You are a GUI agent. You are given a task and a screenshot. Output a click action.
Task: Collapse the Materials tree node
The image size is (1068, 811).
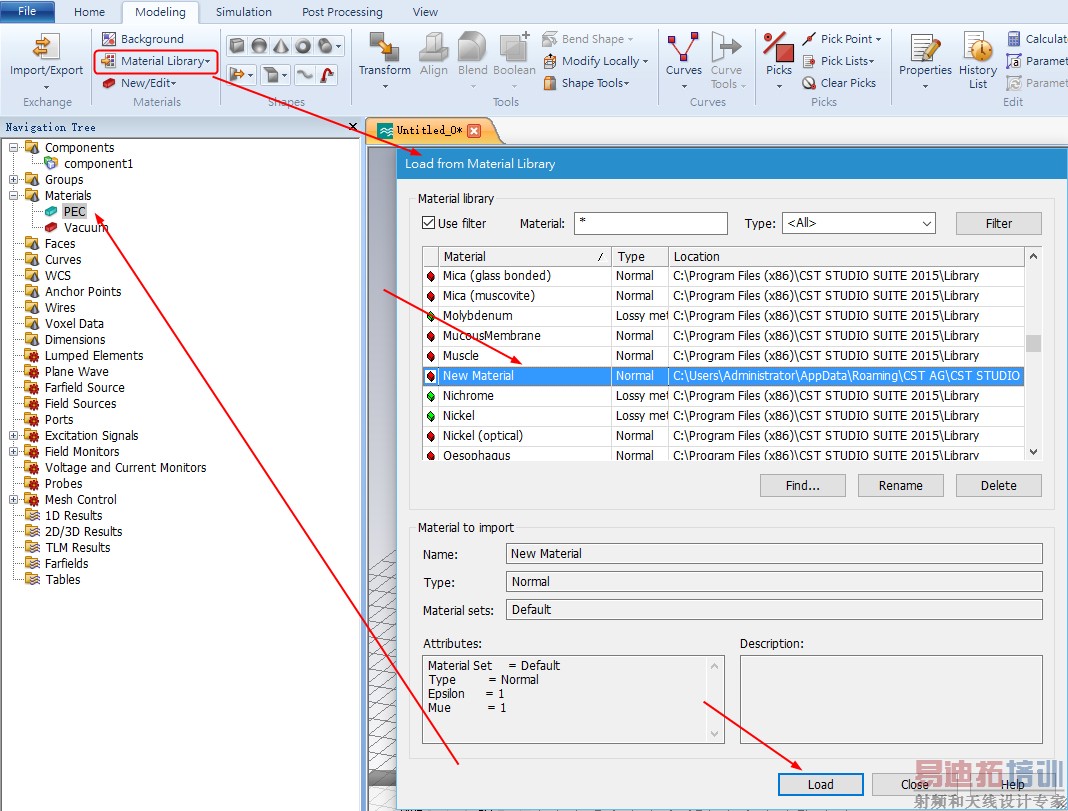(13, 195)
